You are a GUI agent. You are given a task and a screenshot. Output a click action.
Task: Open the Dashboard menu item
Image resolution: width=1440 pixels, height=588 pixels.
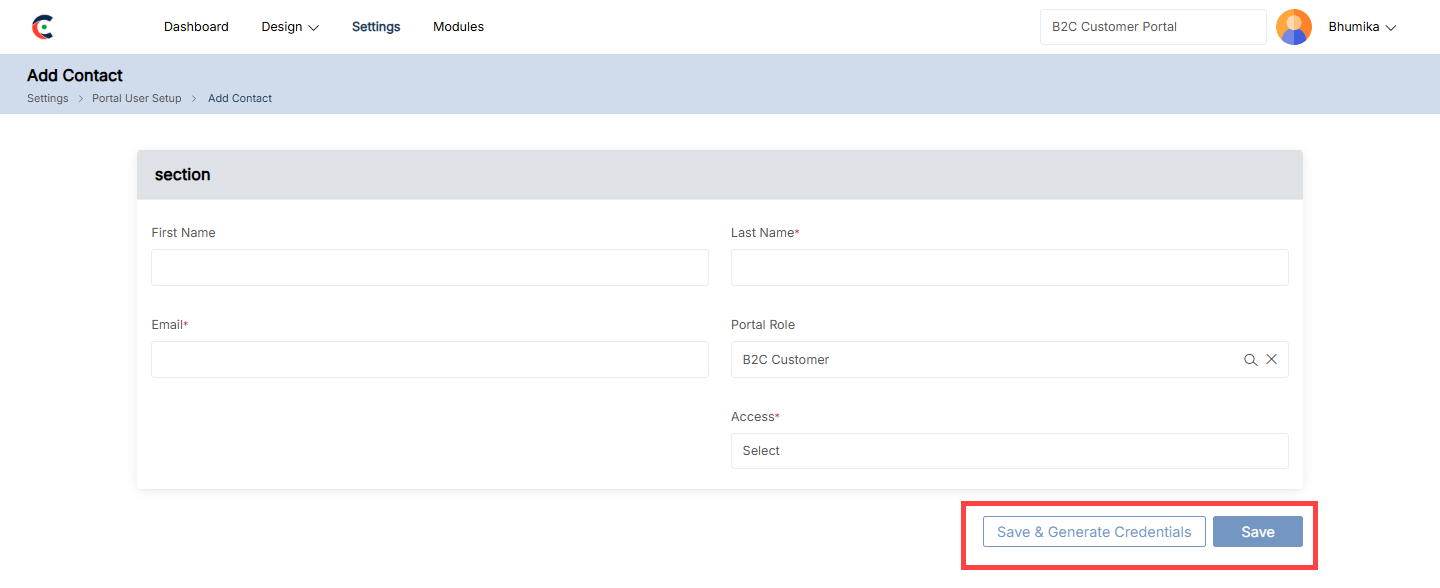click(x=196, y=27)
